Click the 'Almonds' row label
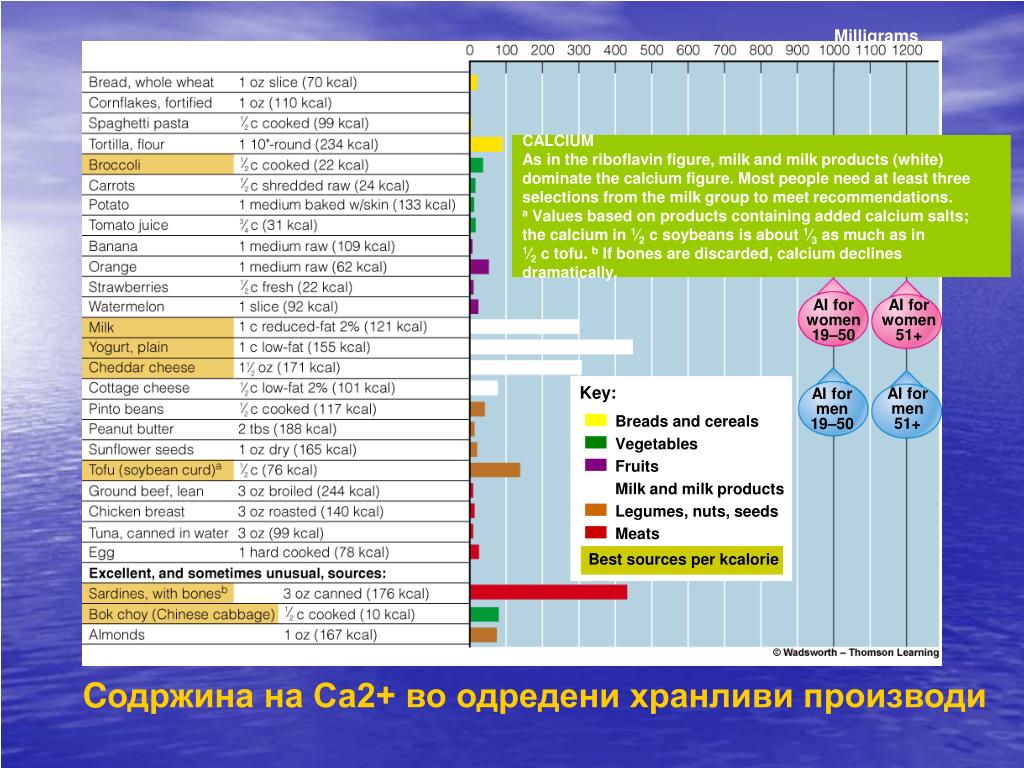The image size is (1024, 768). [x=116, y=635]
